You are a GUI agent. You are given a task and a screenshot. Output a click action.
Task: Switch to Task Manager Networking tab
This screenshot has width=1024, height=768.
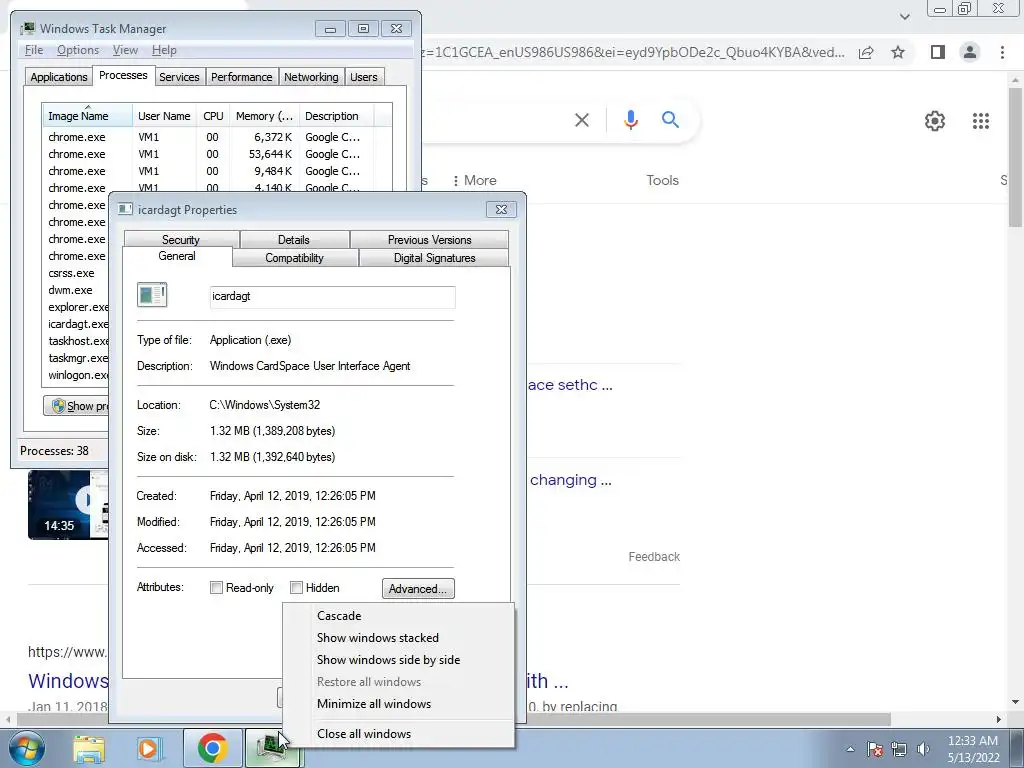311,77
